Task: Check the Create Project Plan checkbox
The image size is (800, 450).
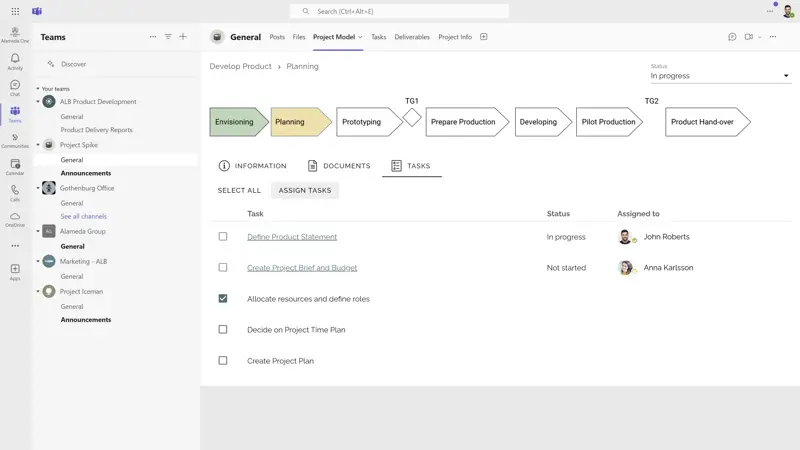Action: pos(223,361)
